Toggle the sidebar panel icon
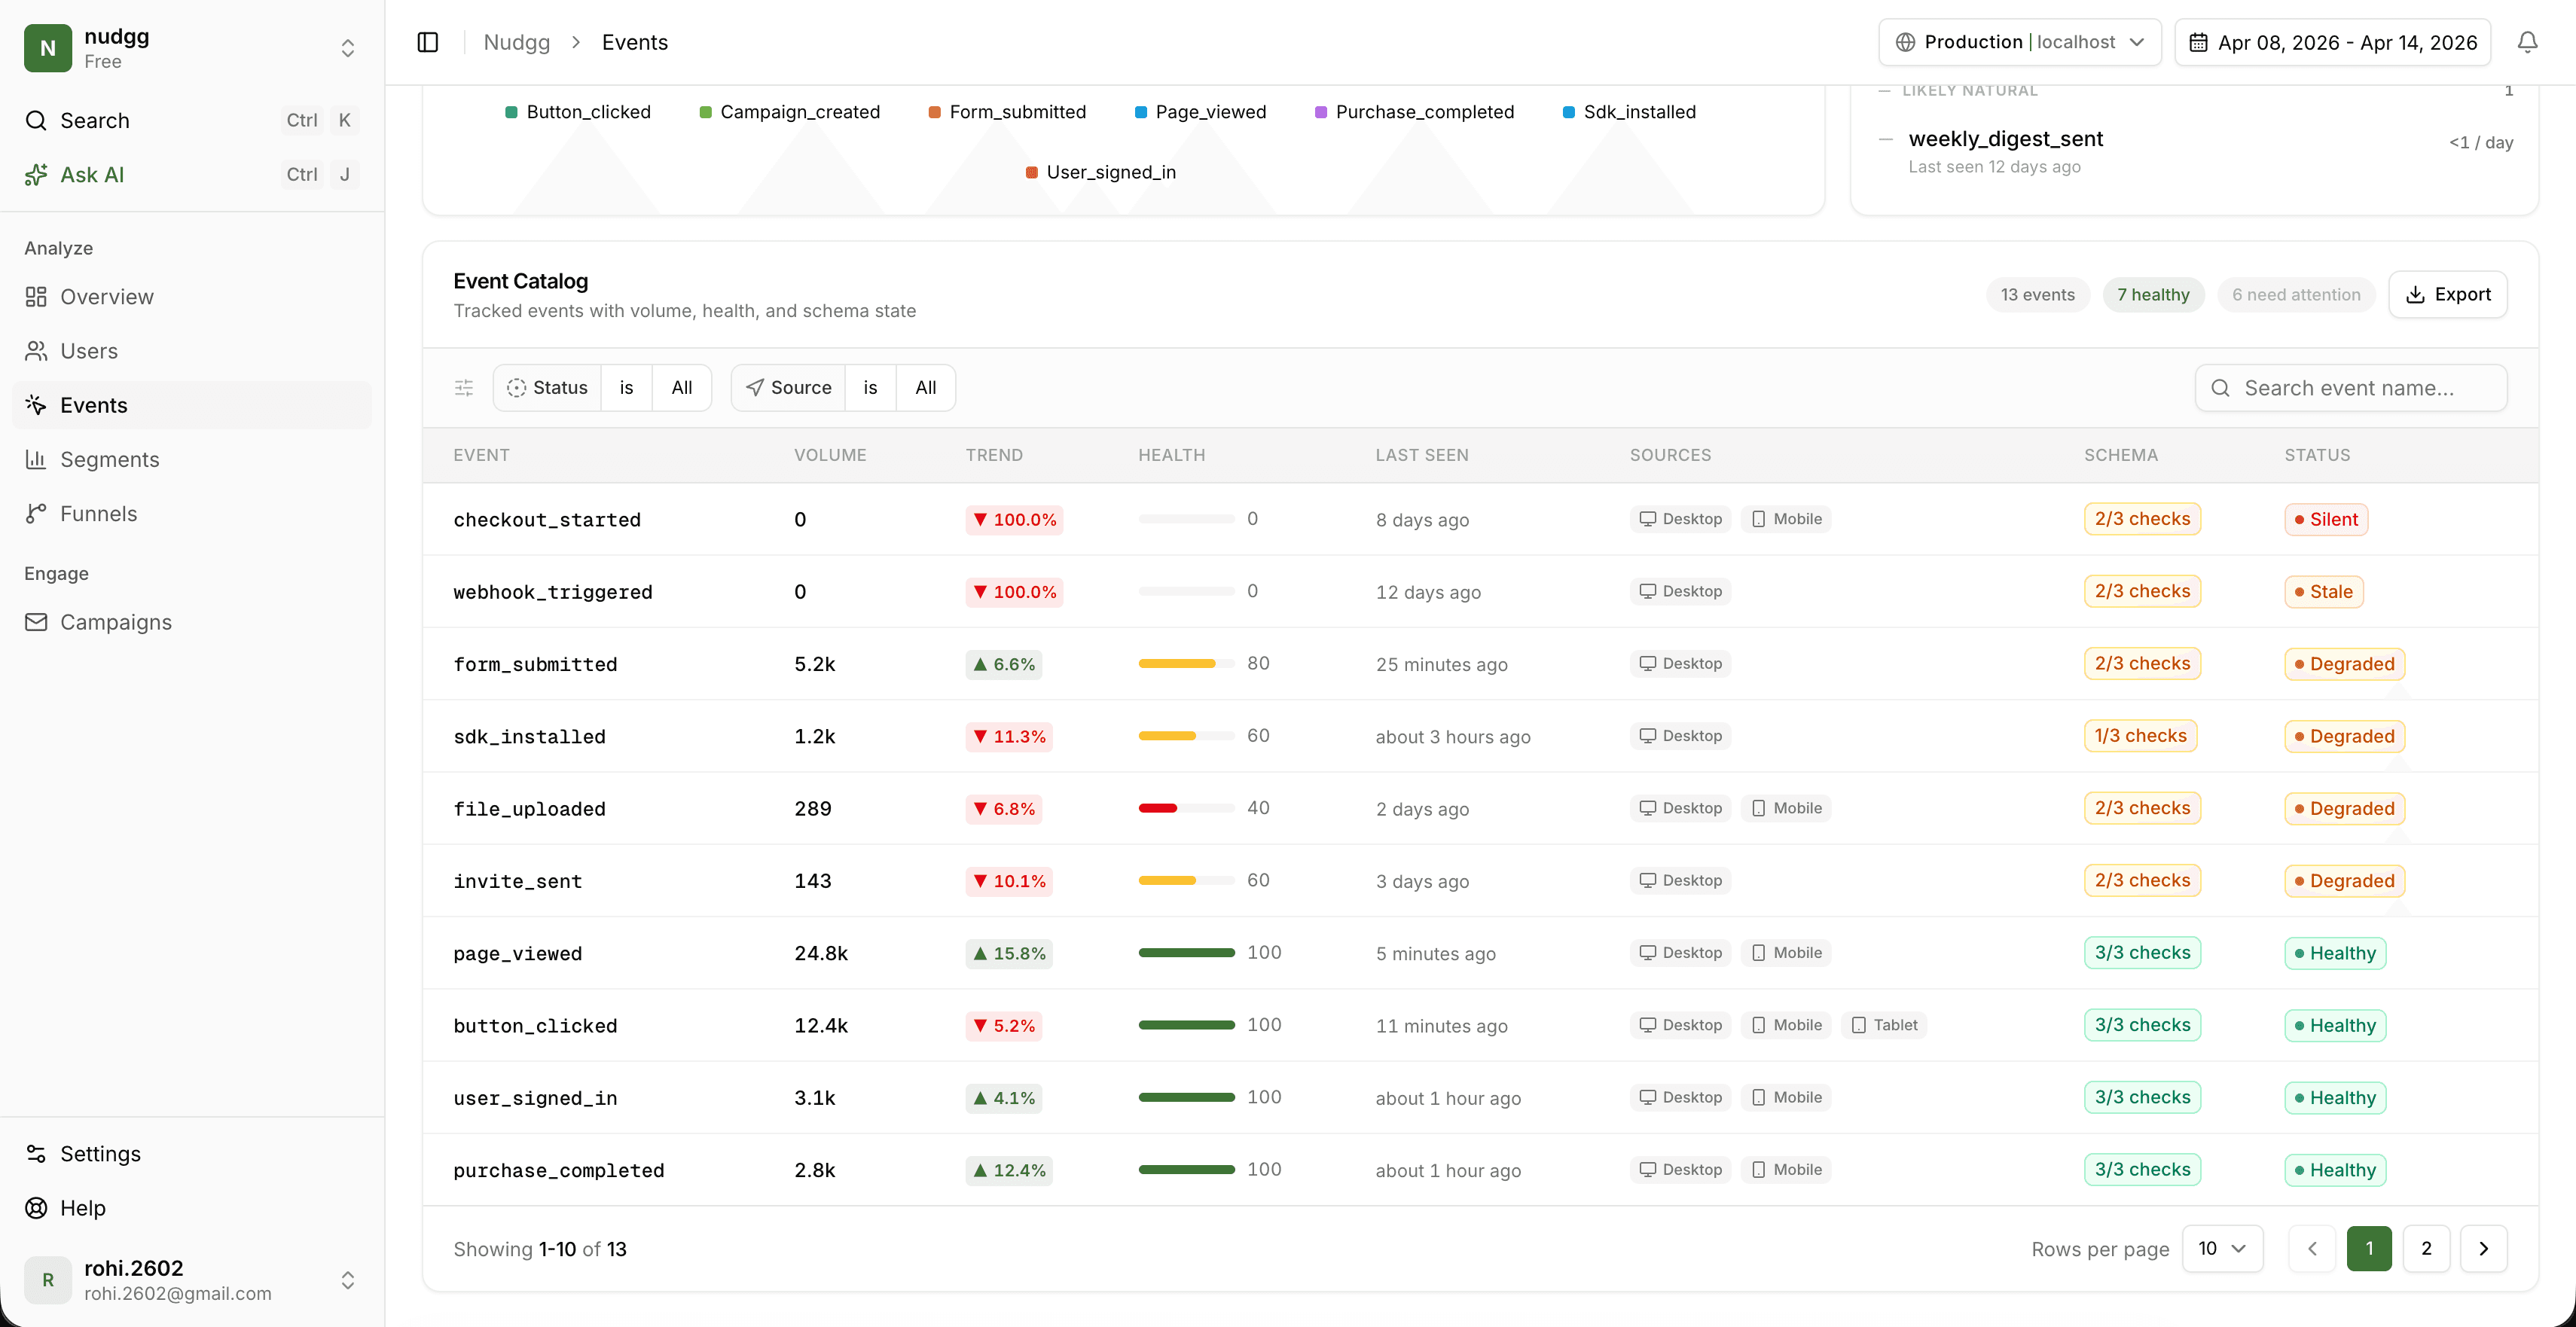2576x1327 pixels. pyautogui.click(x=428, y=42)
